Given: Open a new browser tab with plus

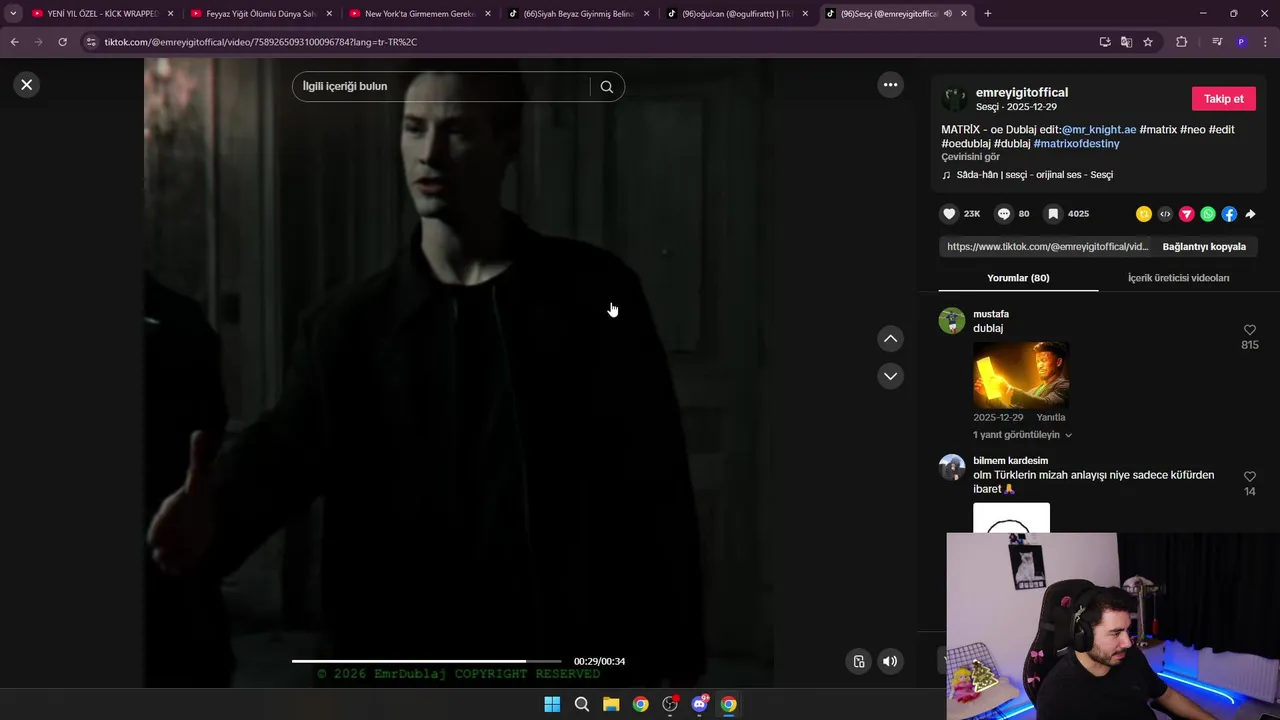Looking at the screenshot, I should (988, 14).
